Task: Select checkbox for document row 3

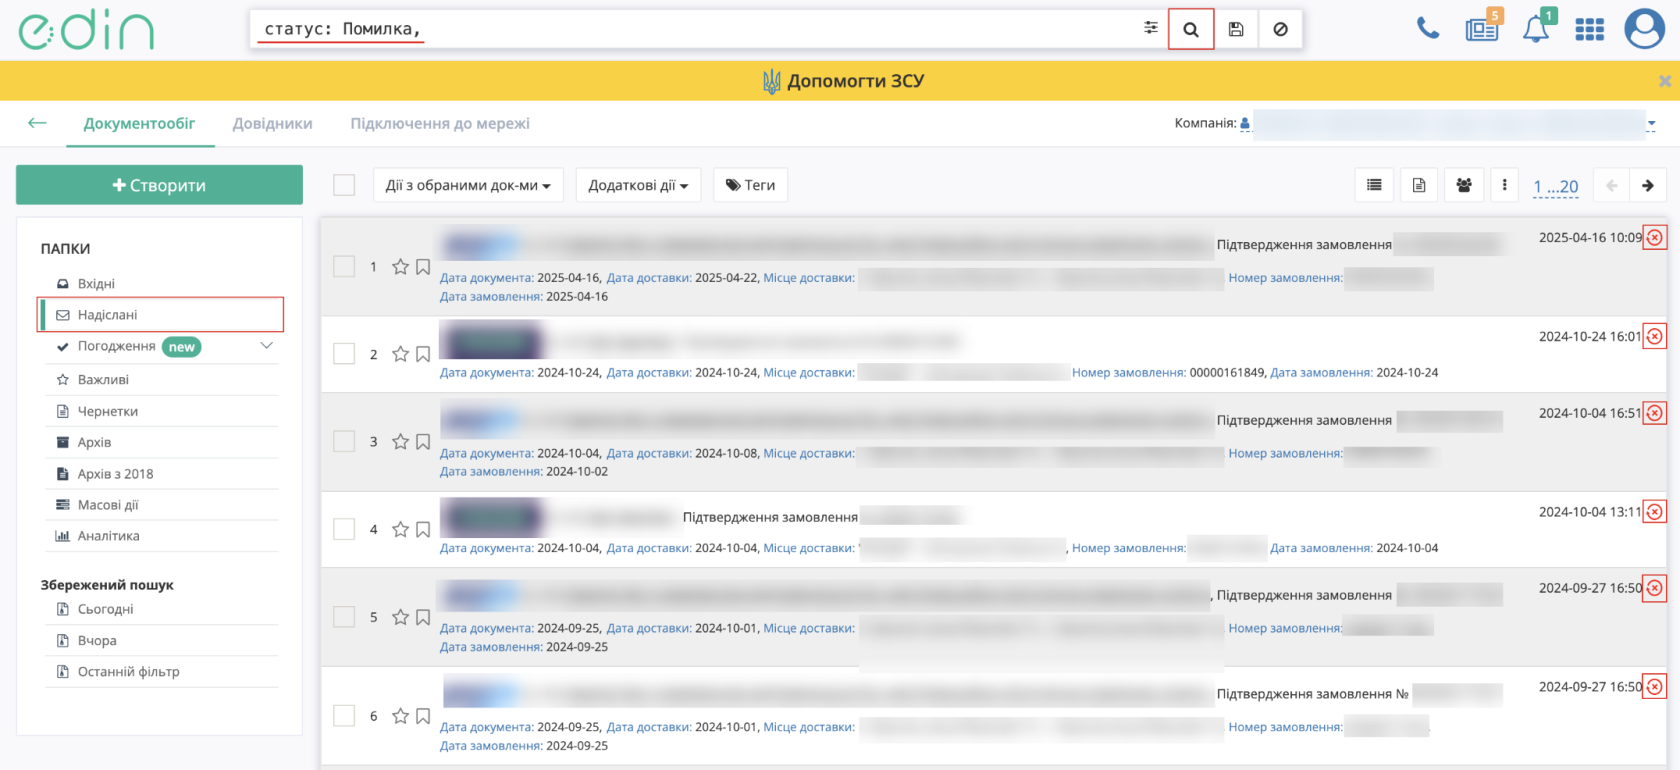Action: coord(344,441)
